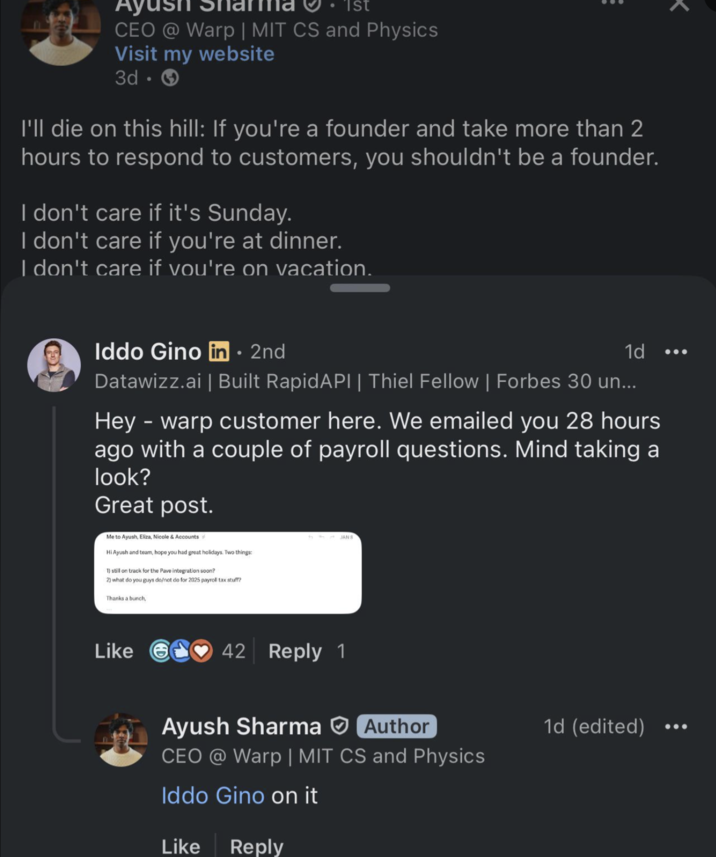The height and width of the screenshot is (857, 716).
Task: Tap the drag handle to expand the comments sheet
Action: pos(358,287)
